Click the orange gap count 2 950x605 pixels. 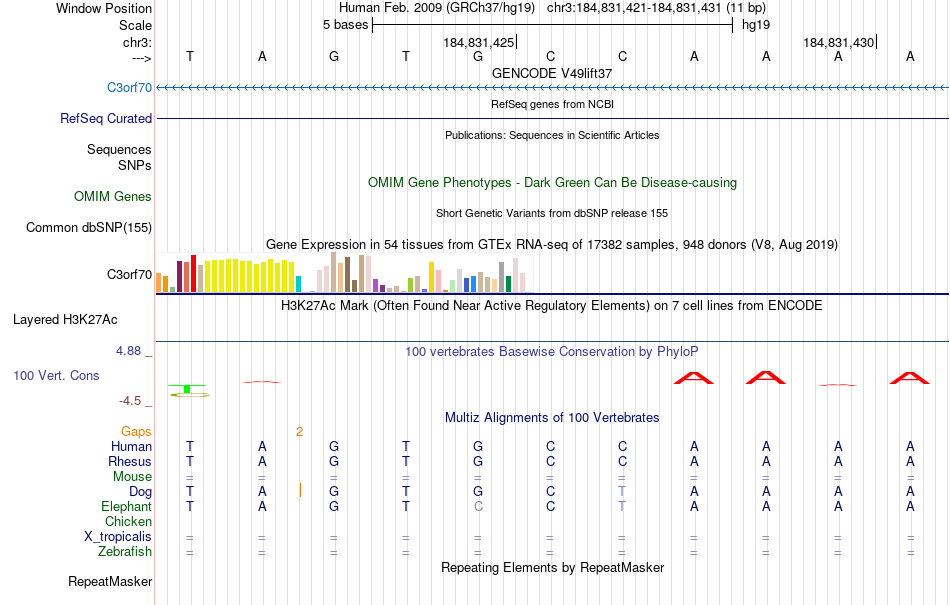(x=299, y=432)
